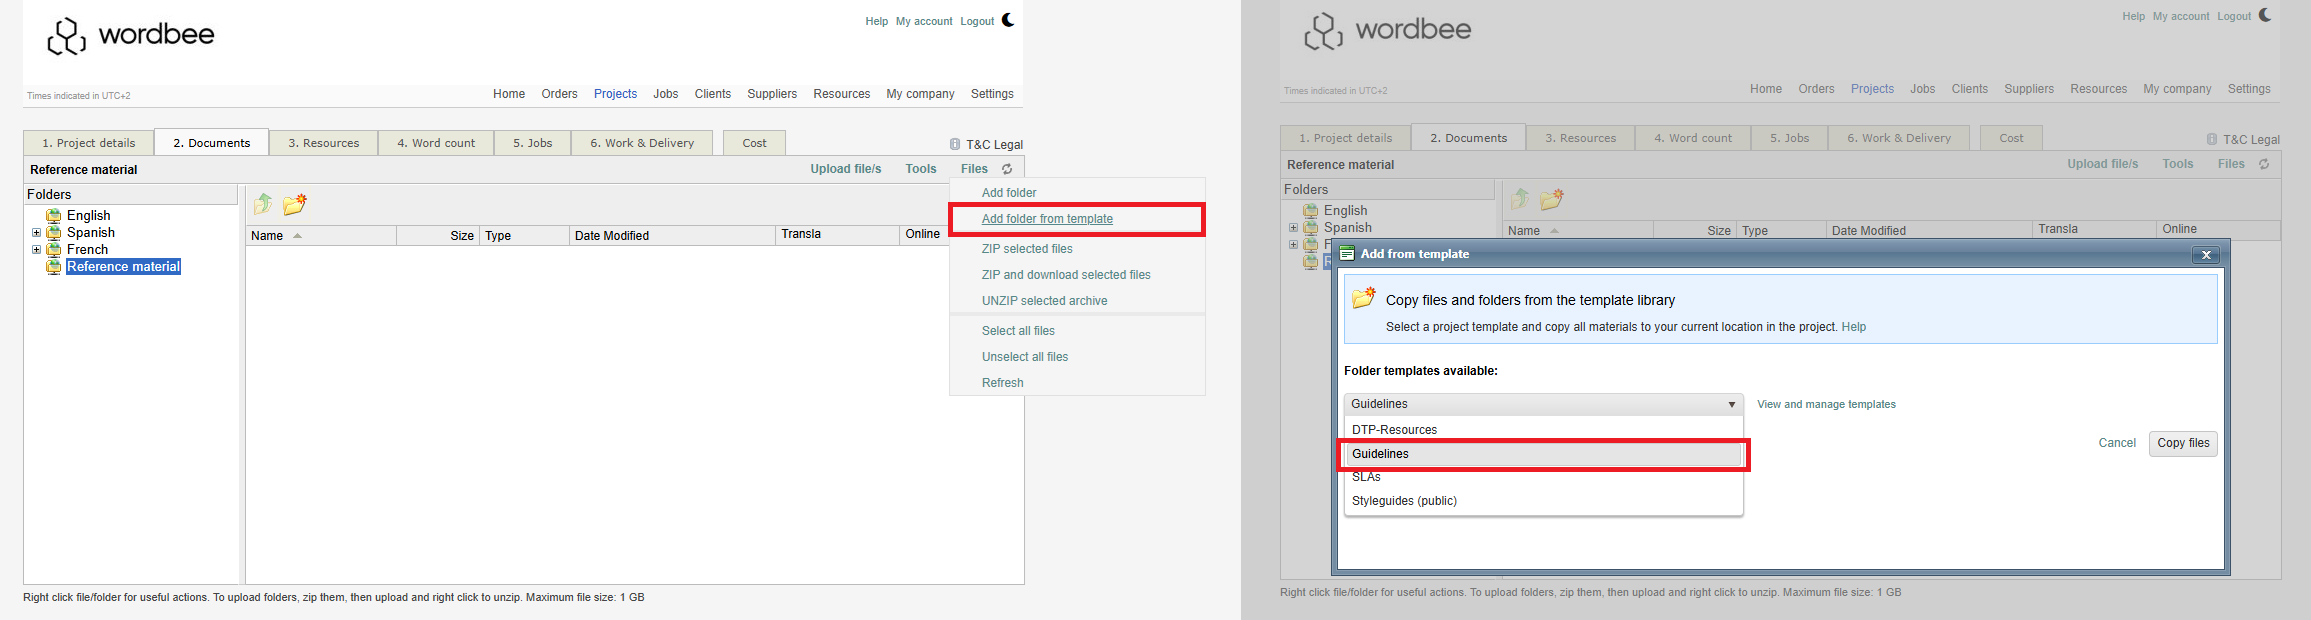This screenshot has width=2311, height=620.
Task: Click the up-folder arrow icon in left screenshot
Action: 263,204
